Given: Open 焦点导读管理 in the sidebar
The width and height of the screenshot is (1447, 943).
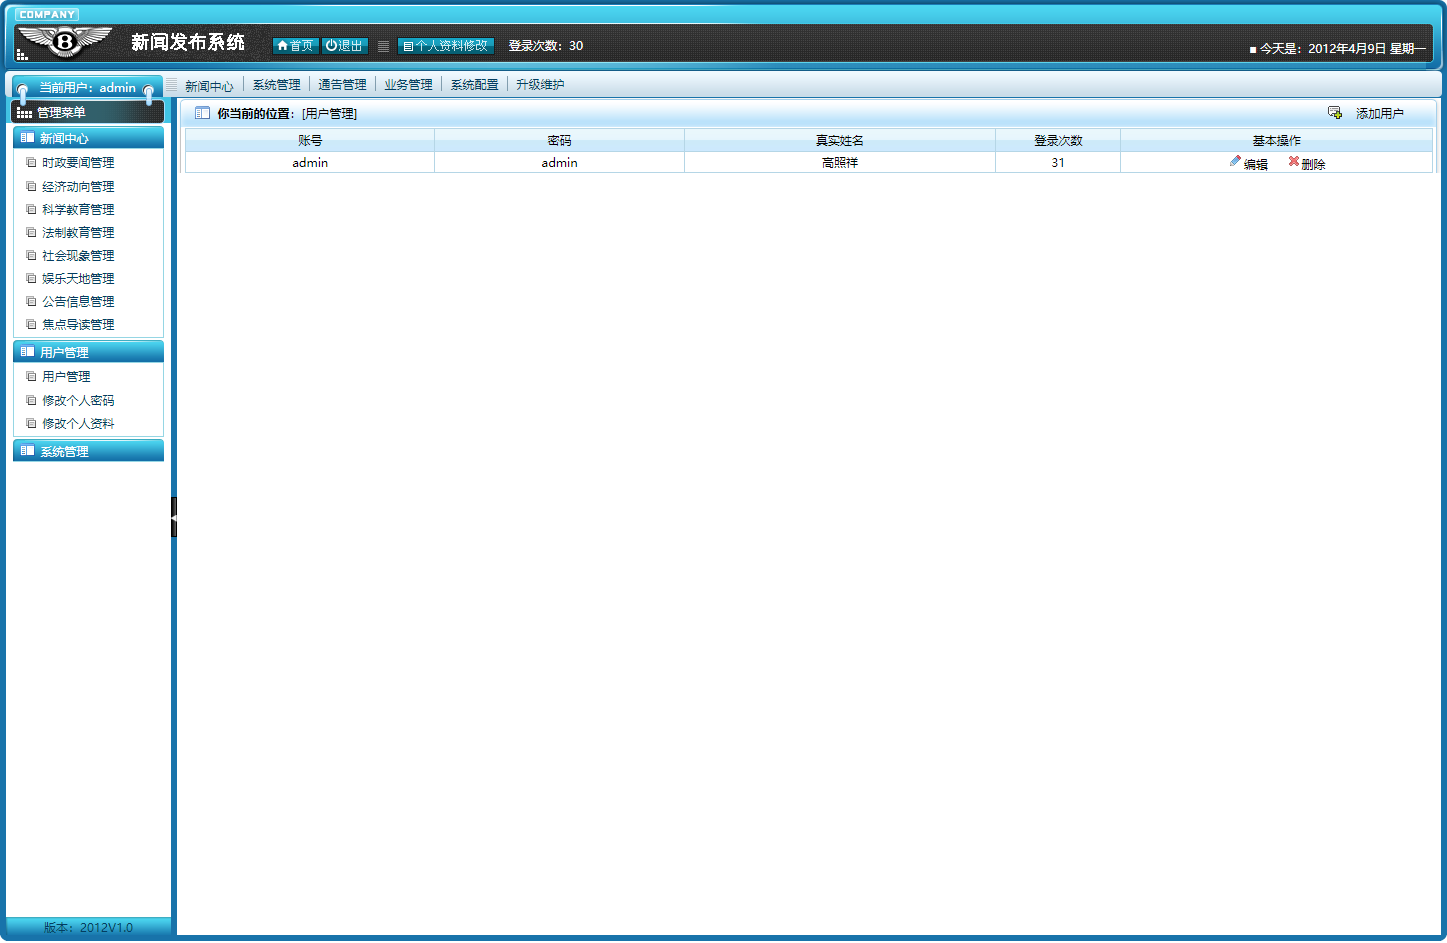Looking at the screenshot, I should click(x=78, y=325).
